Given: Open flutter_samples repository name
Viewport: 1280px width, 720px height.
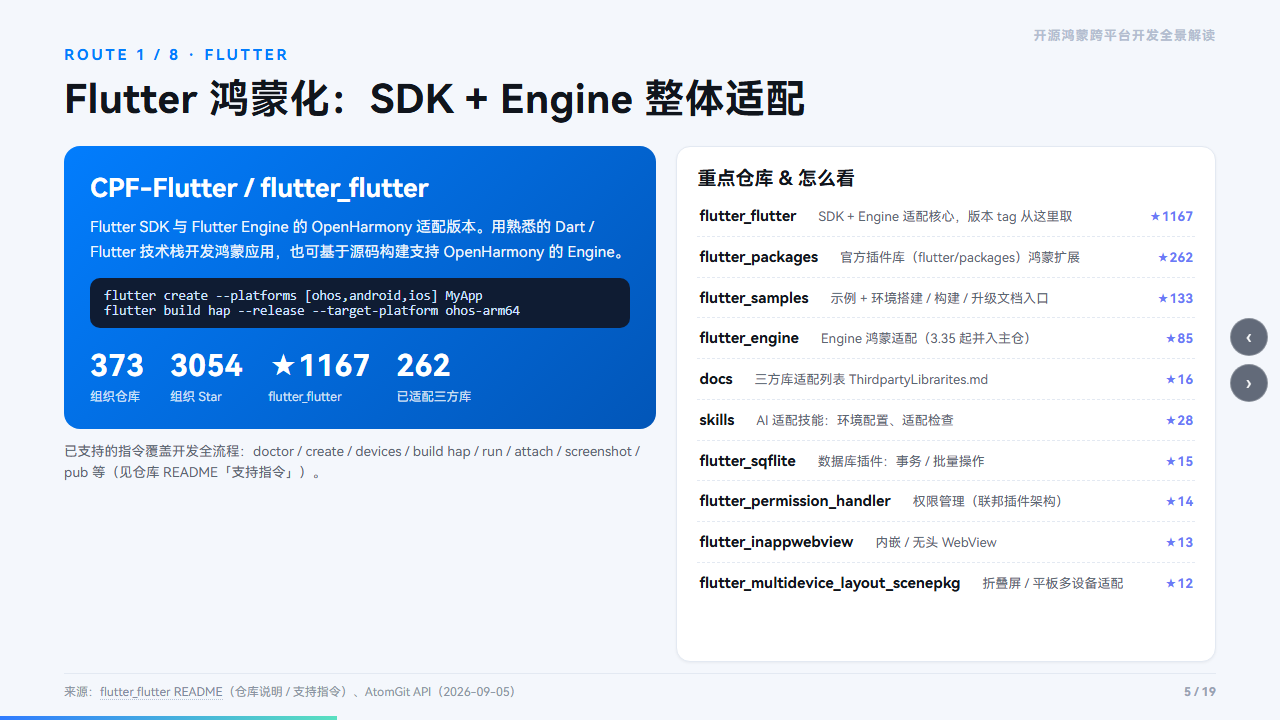Looking at the screenshot, I should coord(754,298).
